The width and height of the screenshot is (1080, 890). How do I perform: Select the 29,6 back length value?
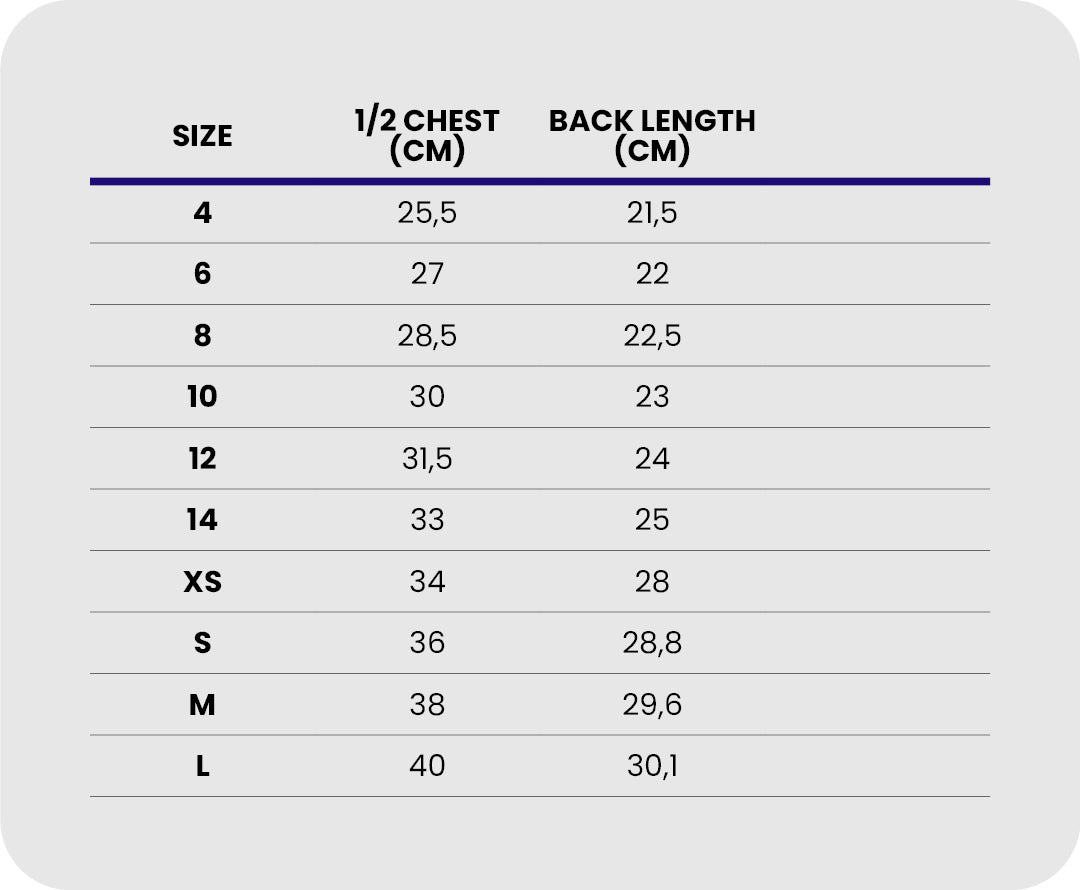[652, 705]
